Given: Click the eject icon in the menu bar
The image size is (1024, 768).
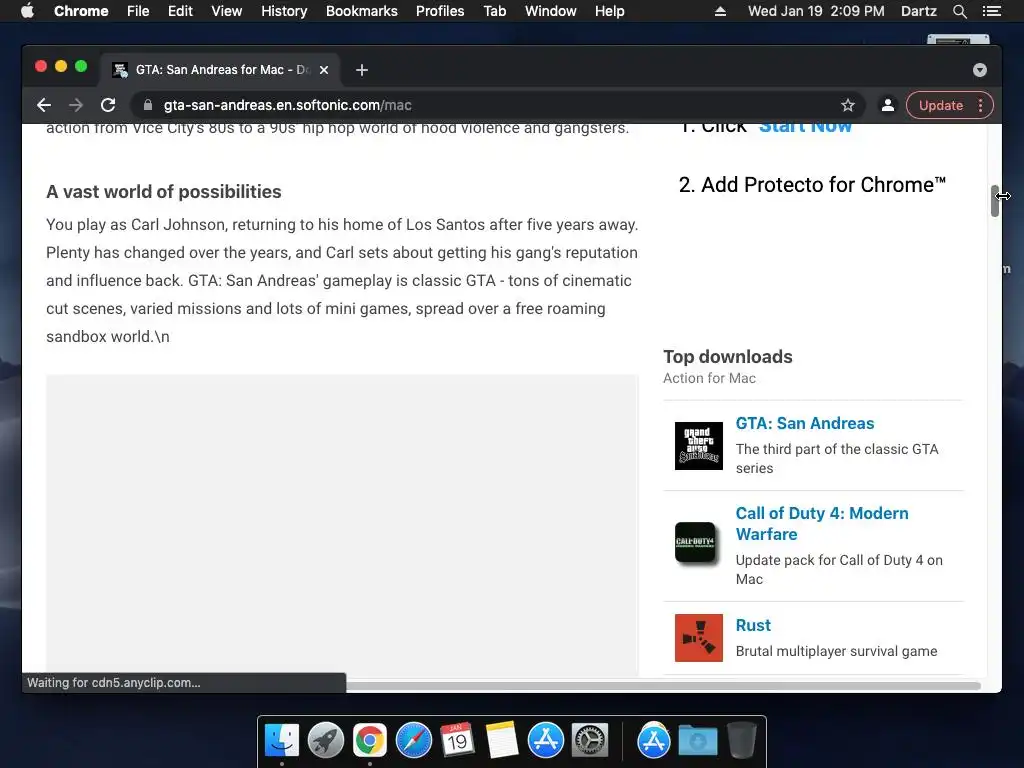Looking at the screenshot, I should (720, 11).
